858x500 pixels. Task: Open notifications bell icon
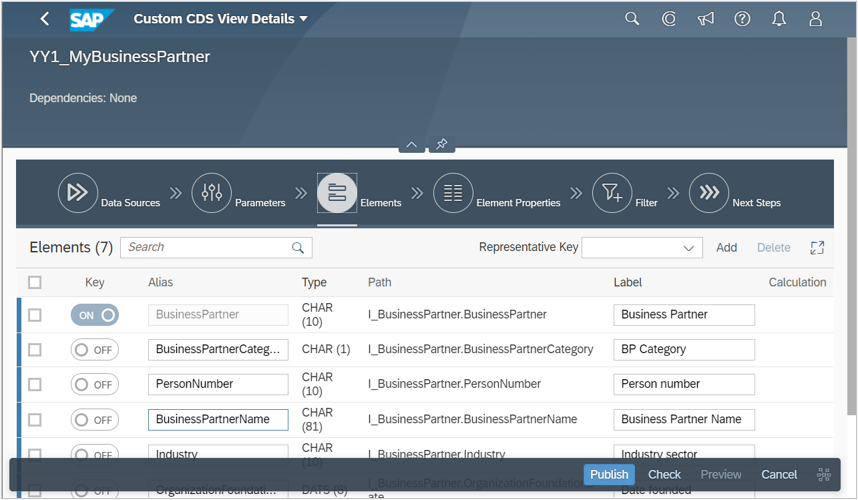779,19
